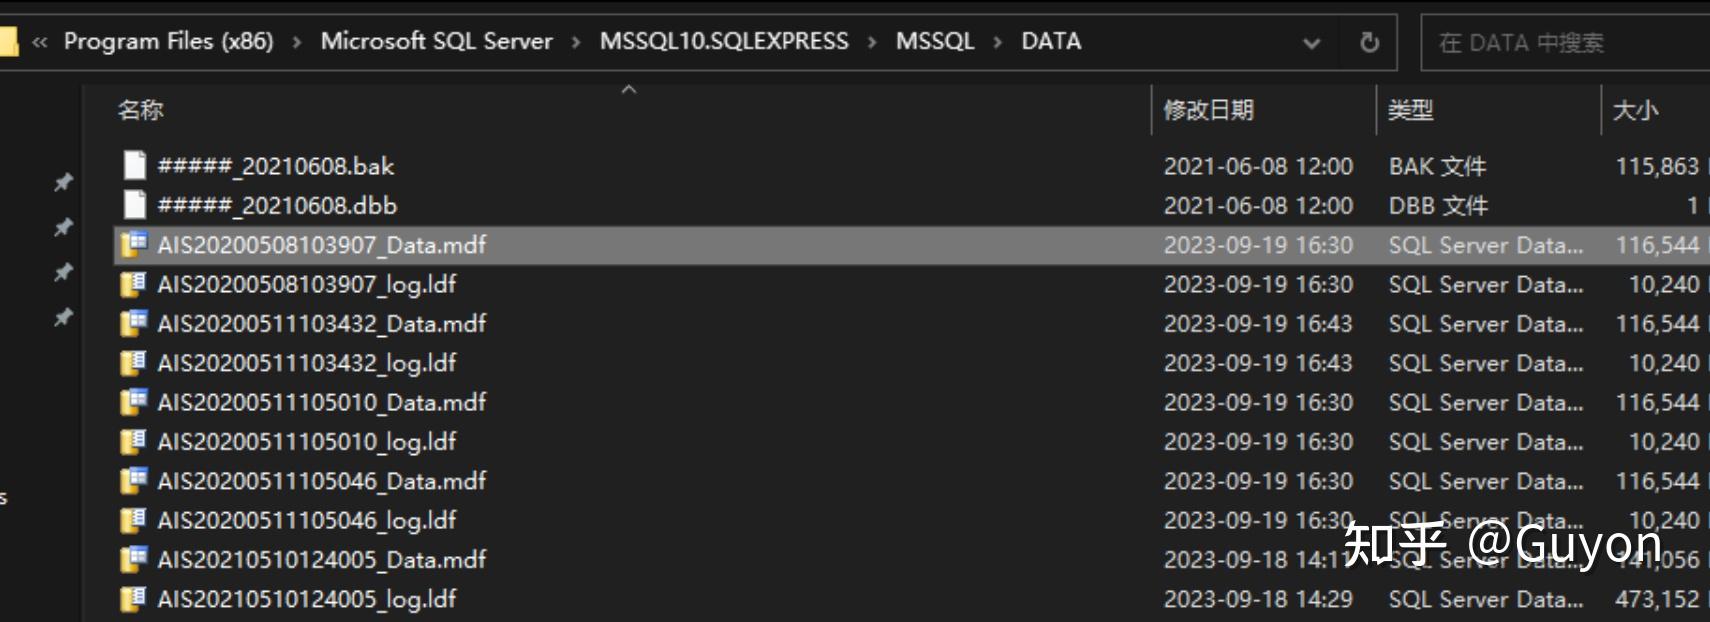Navigate to Microsoft SQL Server in the breadcrumb
Image resolution: width=1710 pixels, height=622 pixels.
(x=436, y=41)
